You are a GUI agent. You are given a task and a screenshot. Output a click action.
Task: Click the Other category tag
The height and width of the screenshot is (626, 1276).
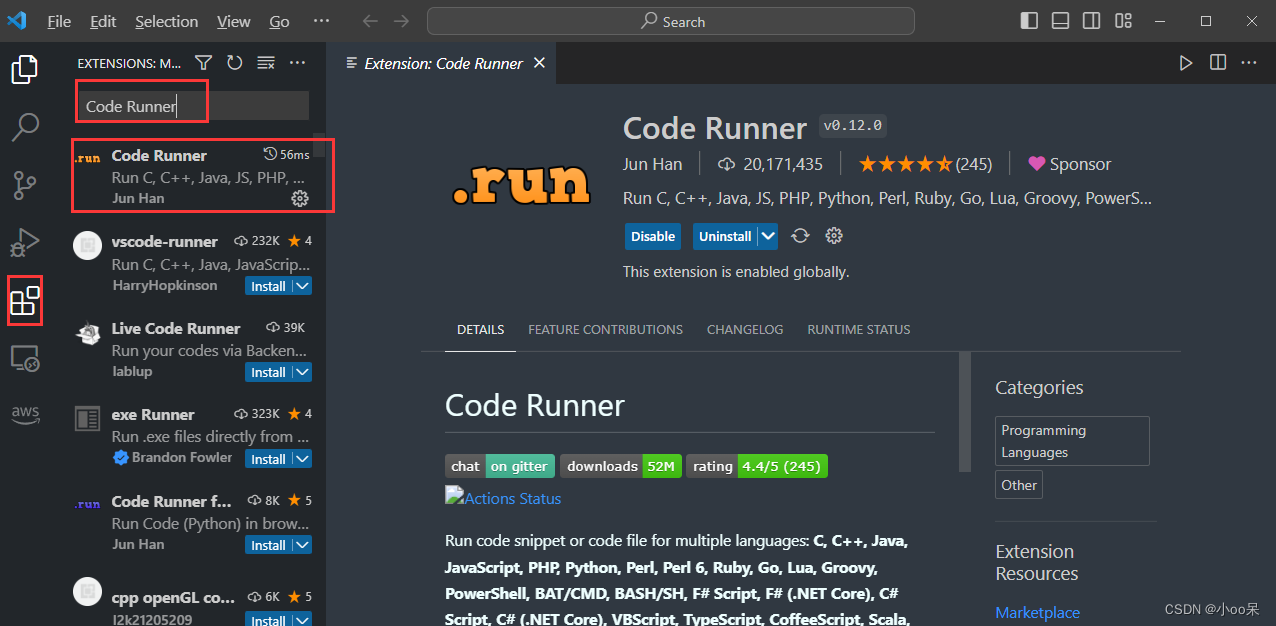pyautogui.click(x=1019, y=485)
